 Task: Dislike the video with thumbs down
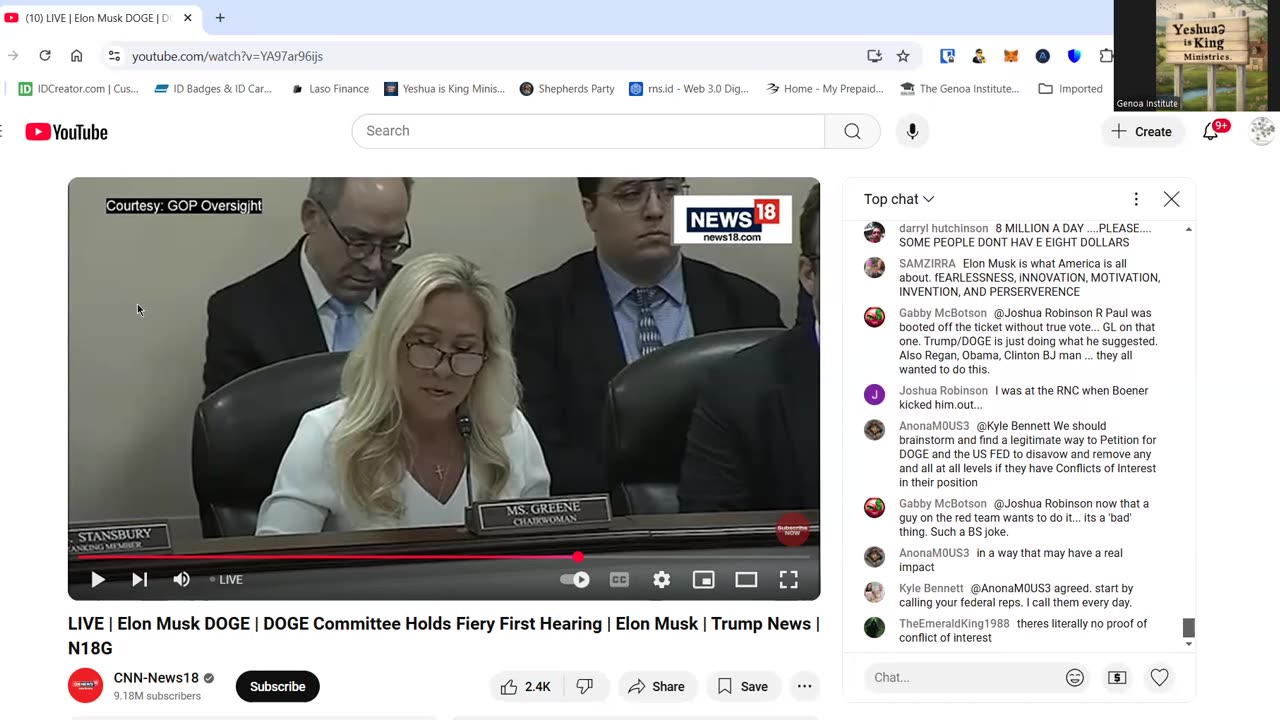pyautogui.click(x=585, y=686)
